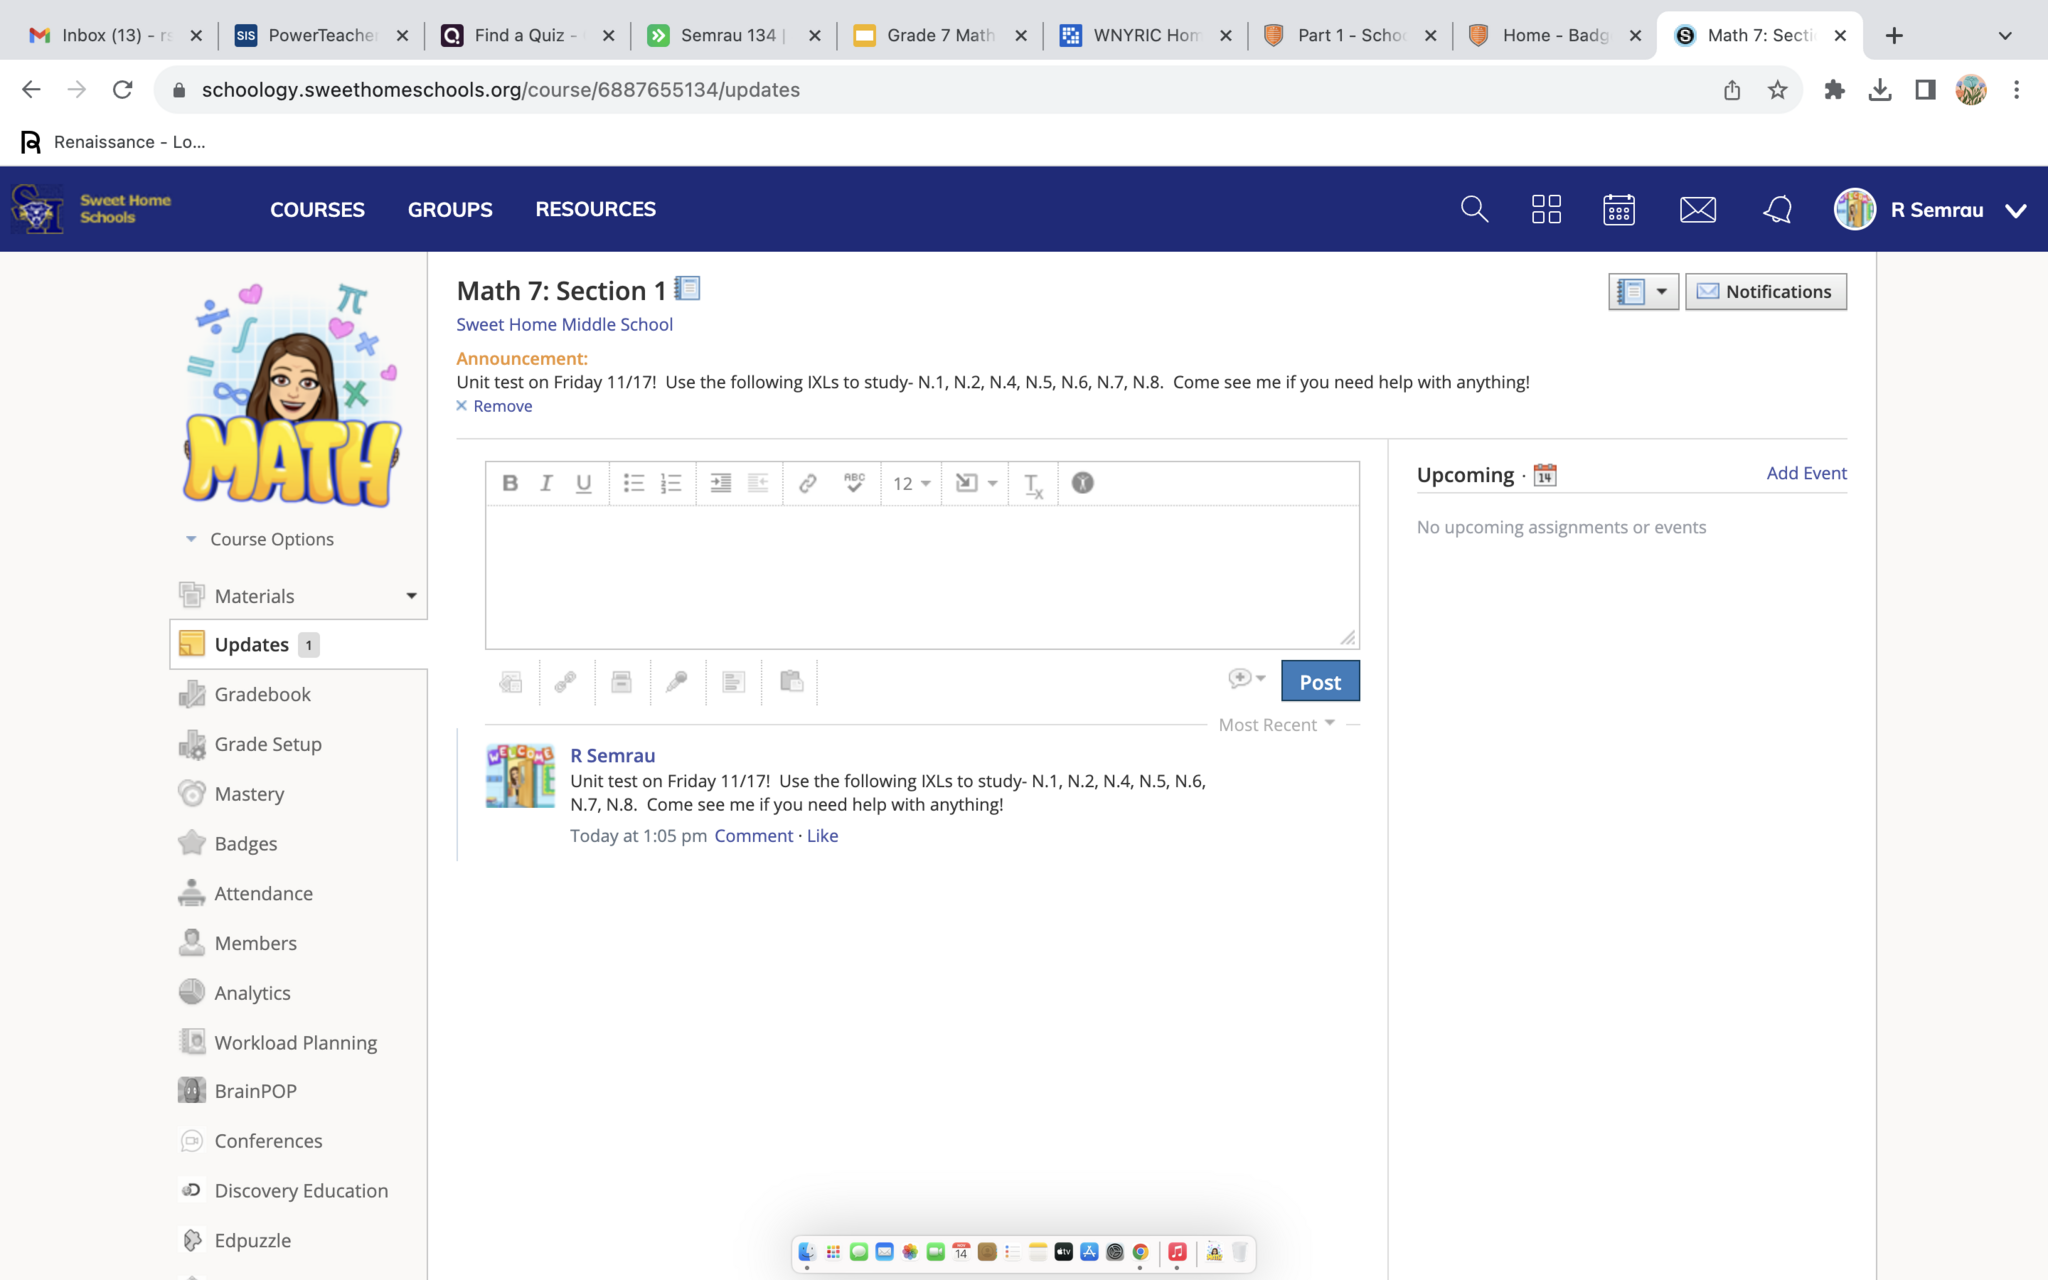
Task: Switch to the PowerTeacher browser tab
Action: (321, 35)
